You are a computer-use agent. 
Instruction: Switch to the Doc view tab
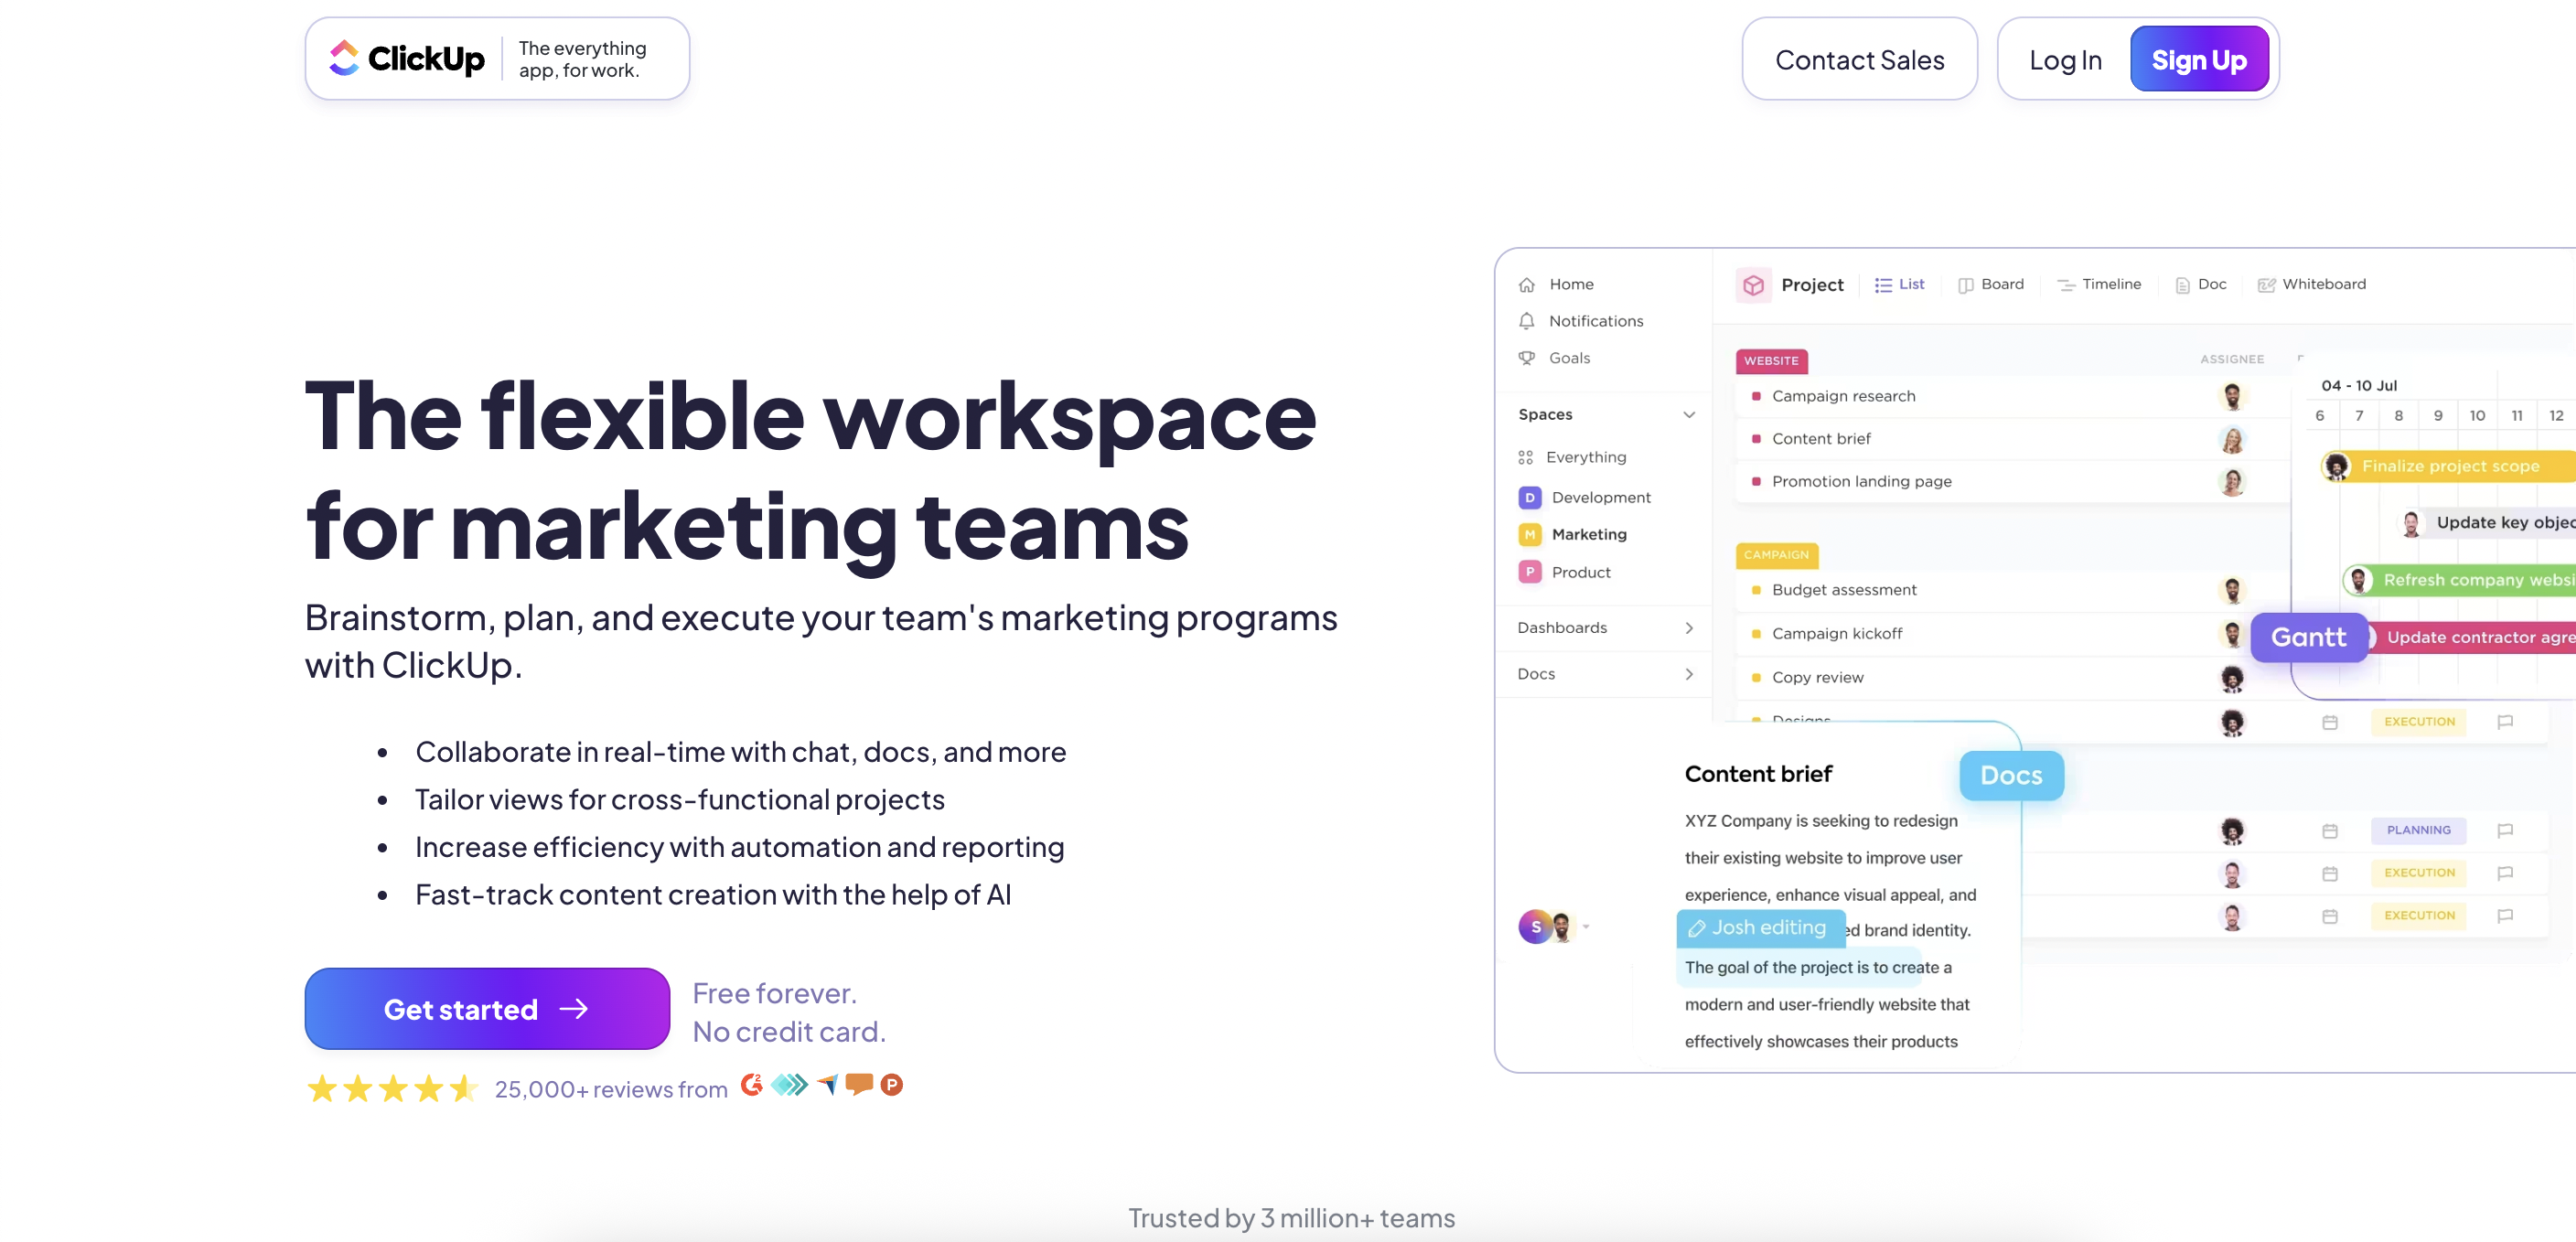[2200, 284]
